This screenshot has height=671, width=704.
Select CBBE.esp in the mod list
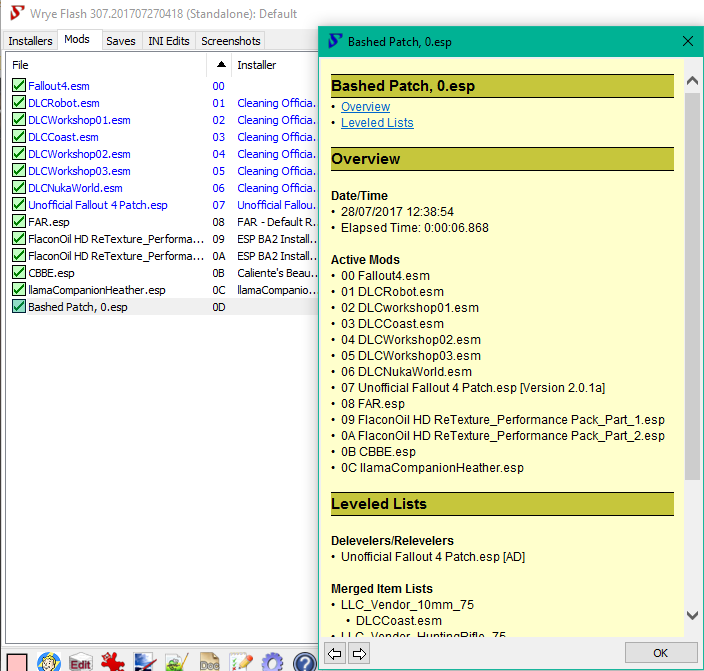51,273
